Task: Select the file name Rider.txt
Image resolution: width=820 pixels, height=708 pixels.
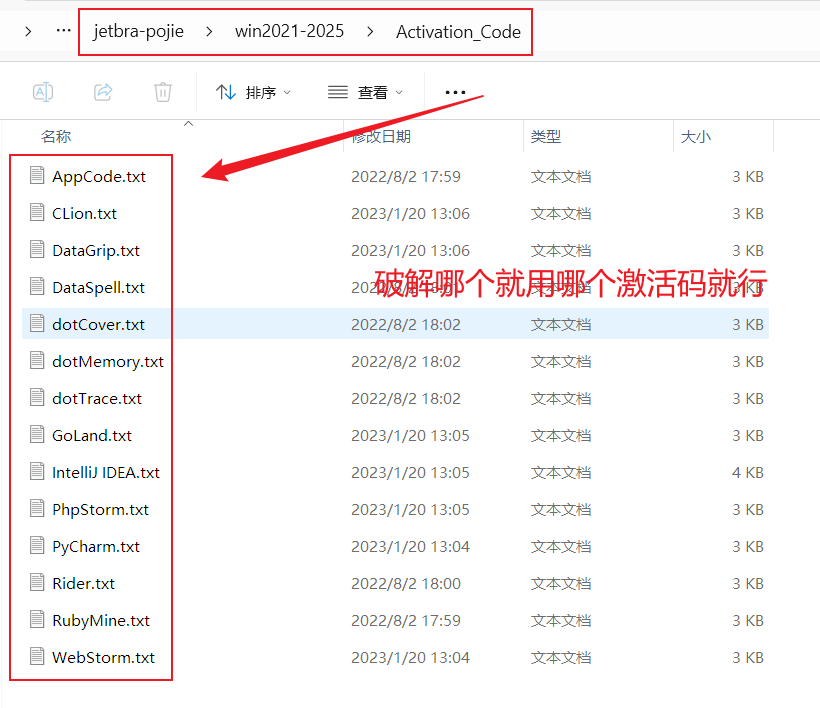Action: click(x=83, y=584)
